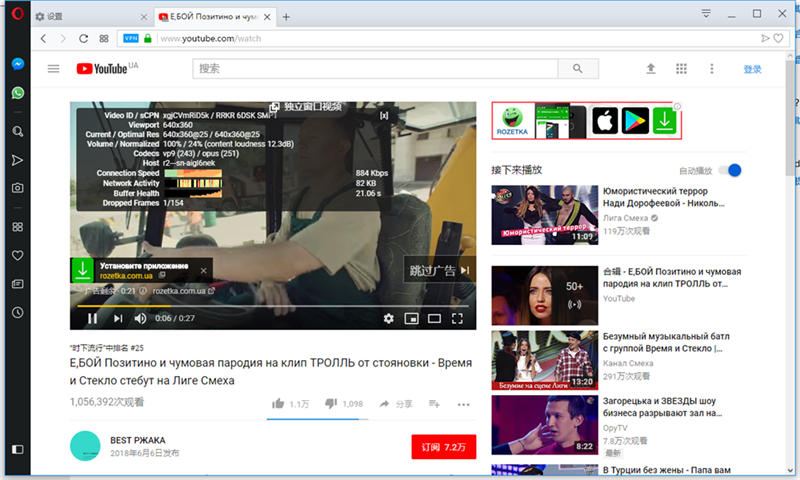The image size is (800, 480).
Task: Toggle the sidebar panel at bottom left
Action: (x=17, y=449)
